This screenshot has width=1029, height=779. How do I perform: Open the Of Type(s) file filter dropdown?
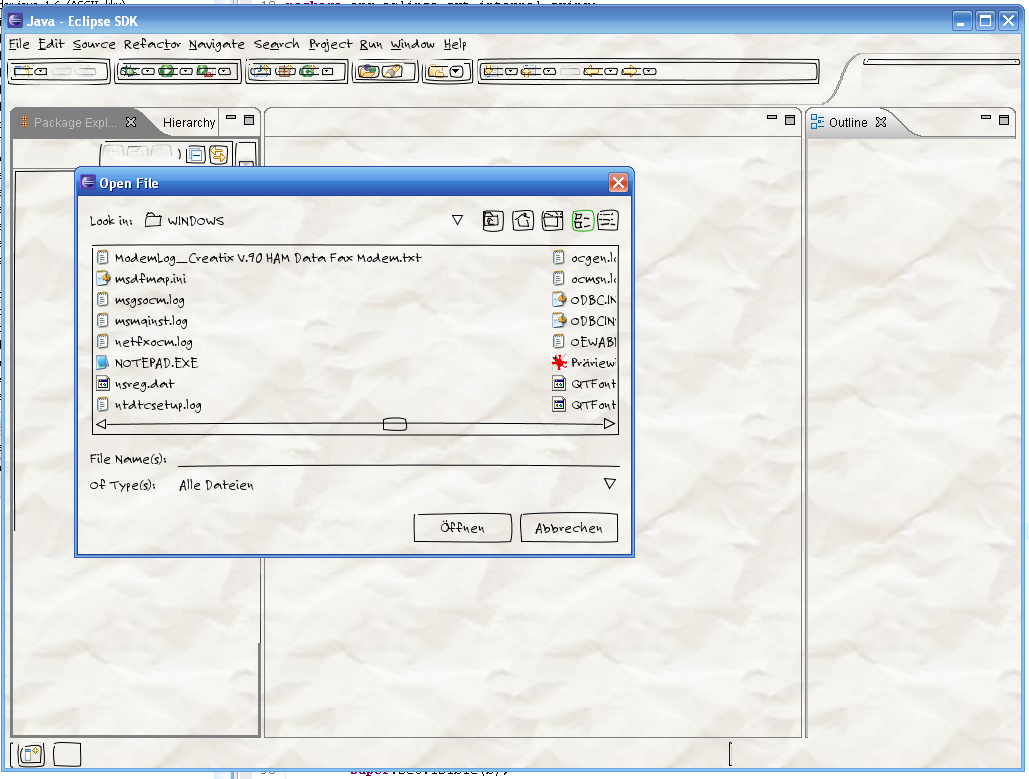tap(610, 484)
